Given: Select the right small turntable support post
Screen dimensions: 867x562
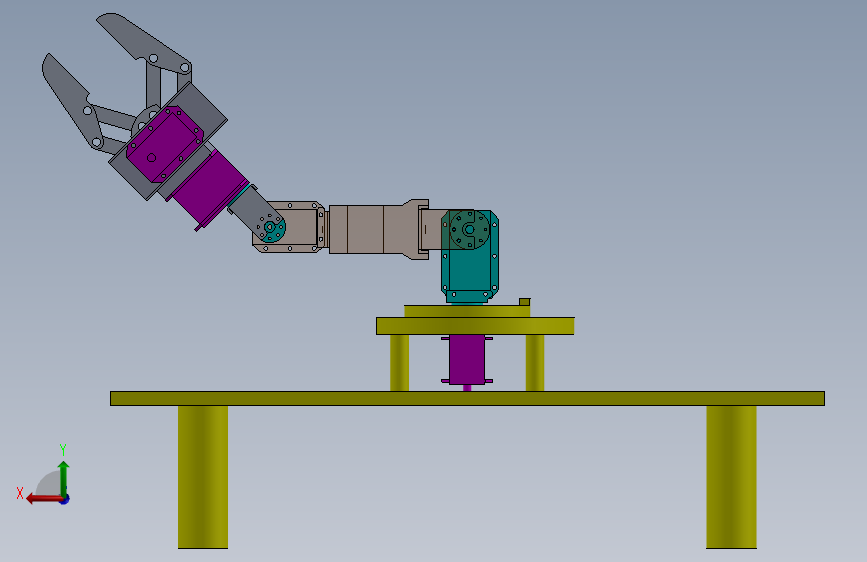Looking at the screenshot, I should click(x=535, y=363).
